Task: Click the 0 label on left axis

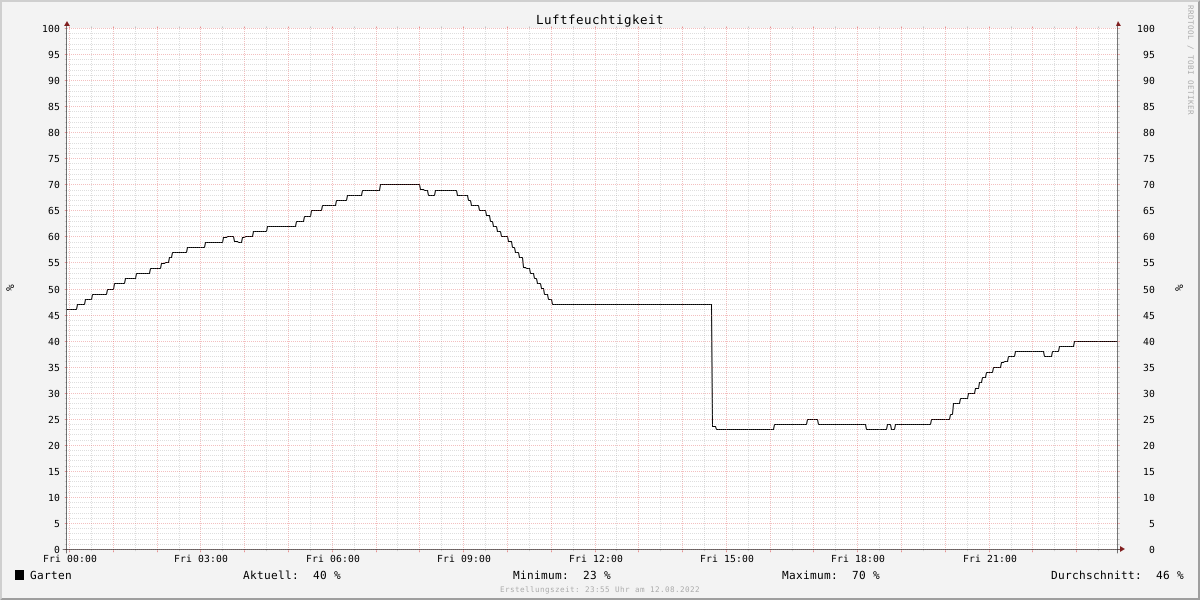Action: pyautogui.click(x=57, y=550)
